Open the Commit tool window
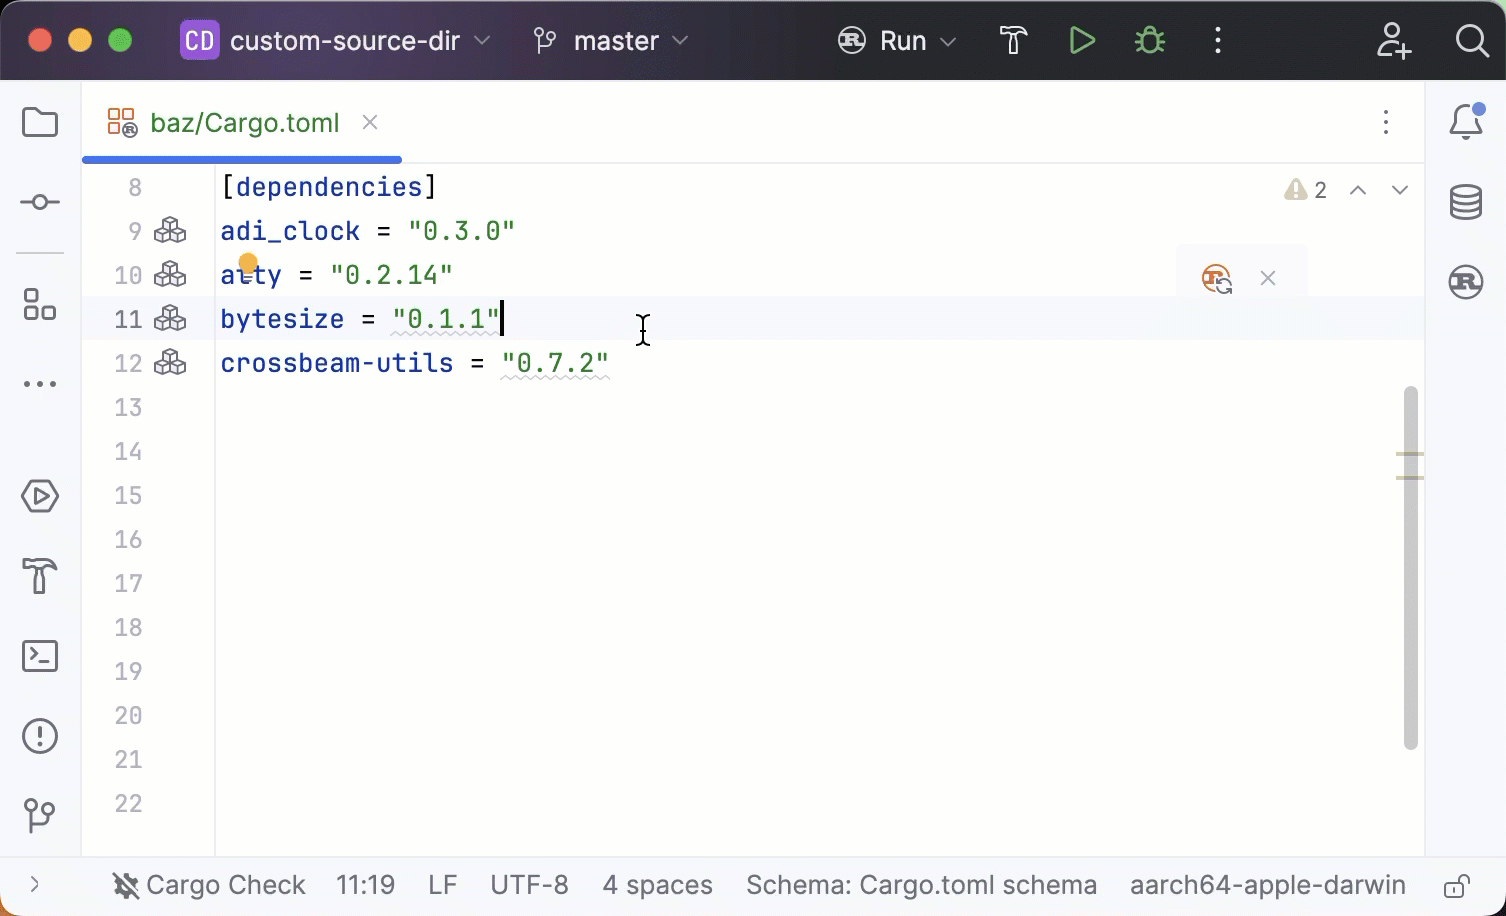Viewport: 1506px width, 916px height. click(x=40, y=203)
